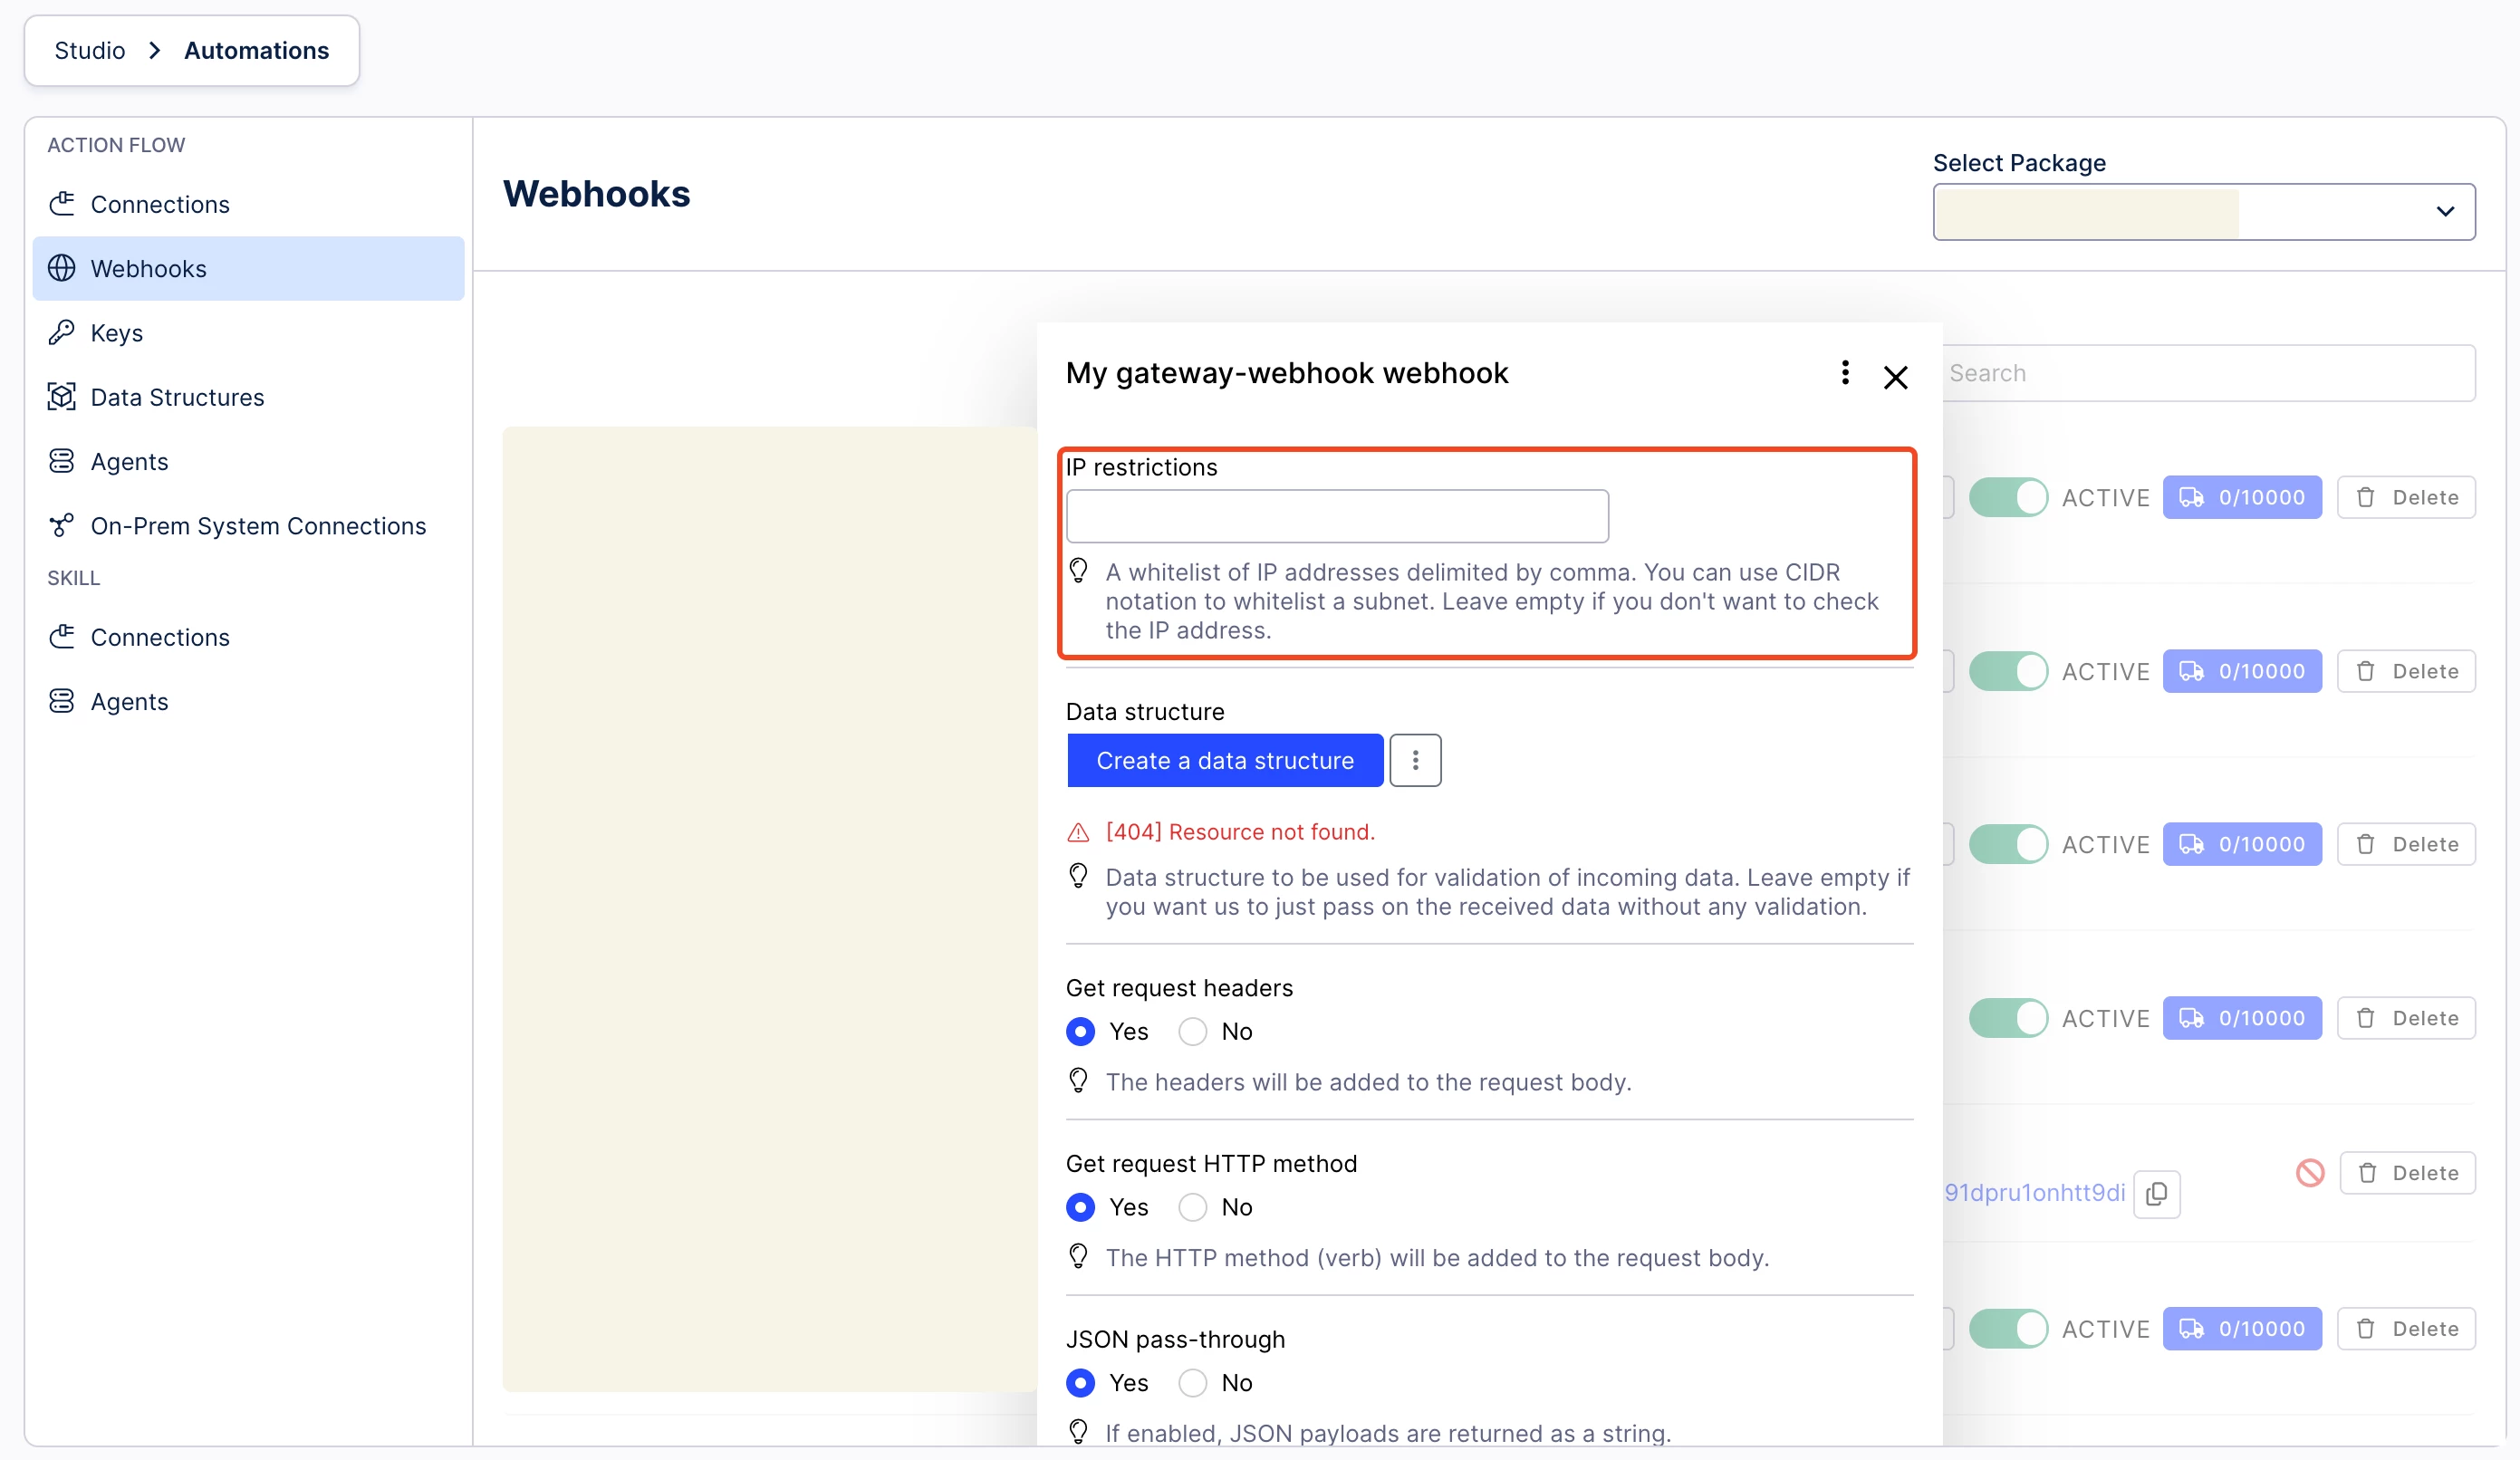Open Connections under the Skill section
This screenshot has height=1460, width=2520.
(x=160, y=637)
